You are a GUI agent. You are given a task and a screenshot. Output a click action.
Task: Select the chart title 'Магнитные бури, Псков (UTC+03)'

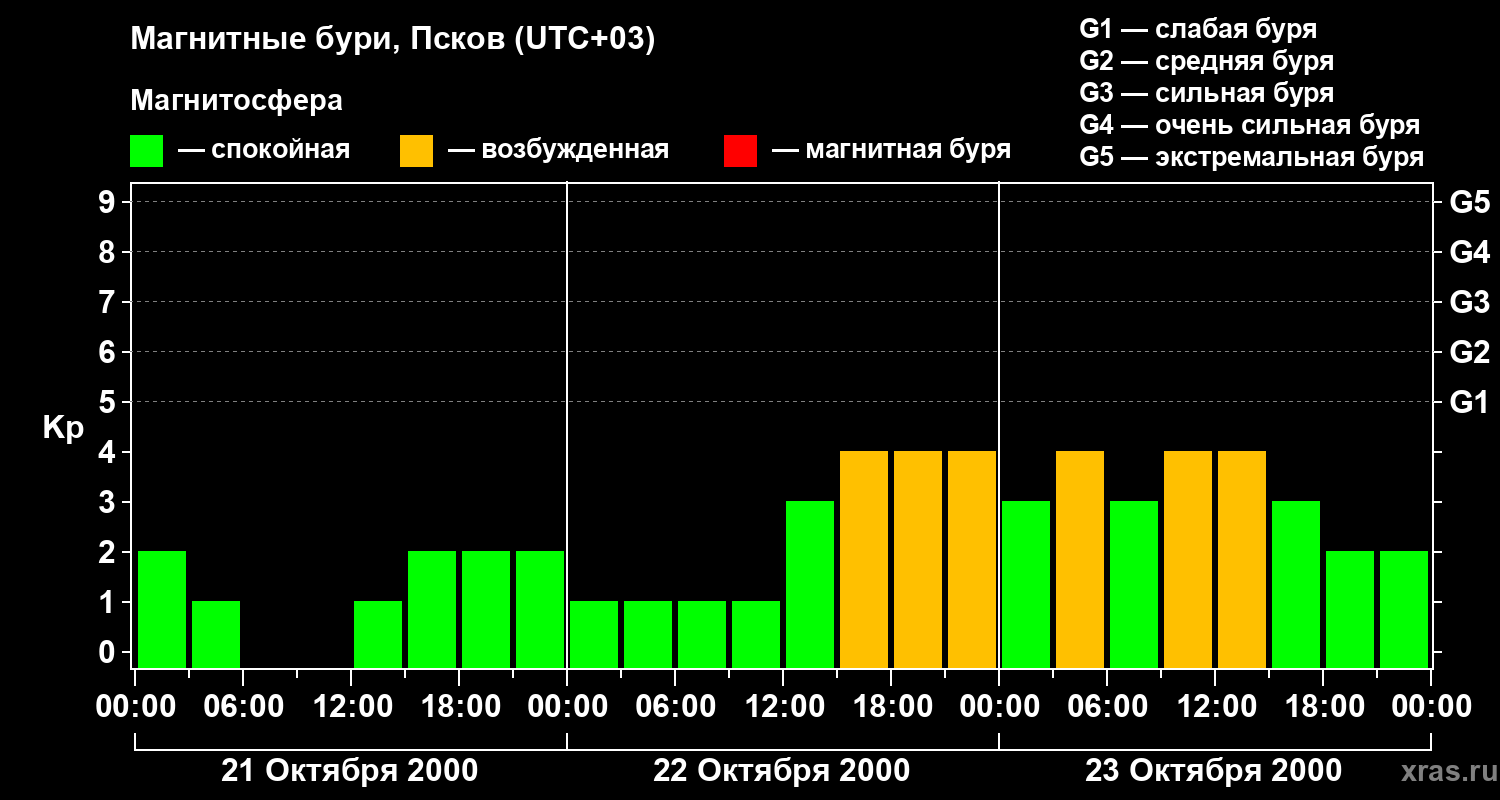393,40
